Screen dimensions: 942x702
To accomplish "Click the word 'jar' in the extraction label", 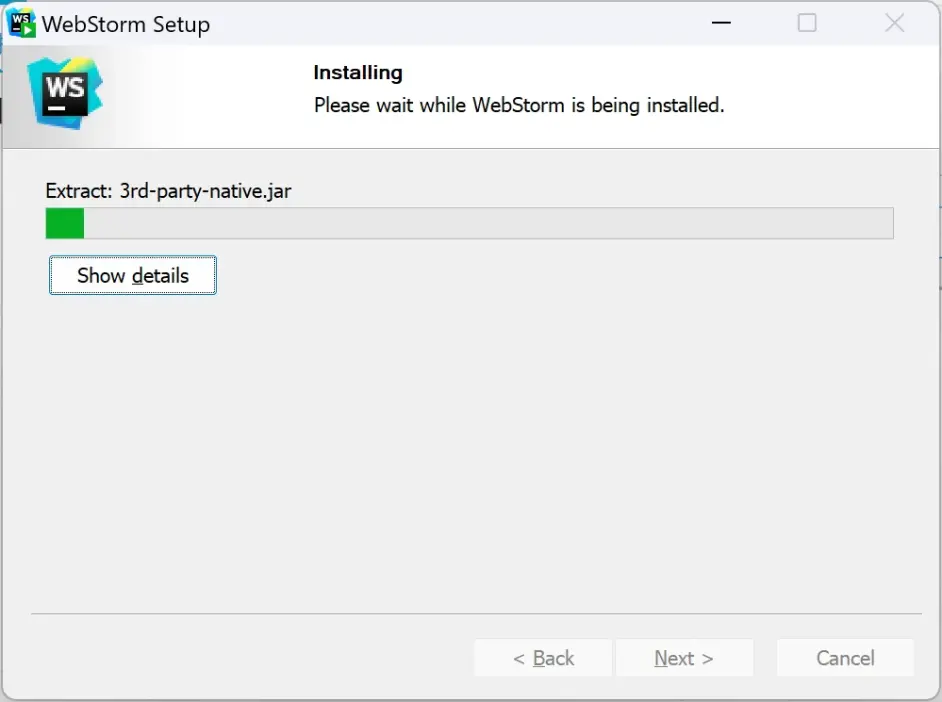I will [277, 190].
